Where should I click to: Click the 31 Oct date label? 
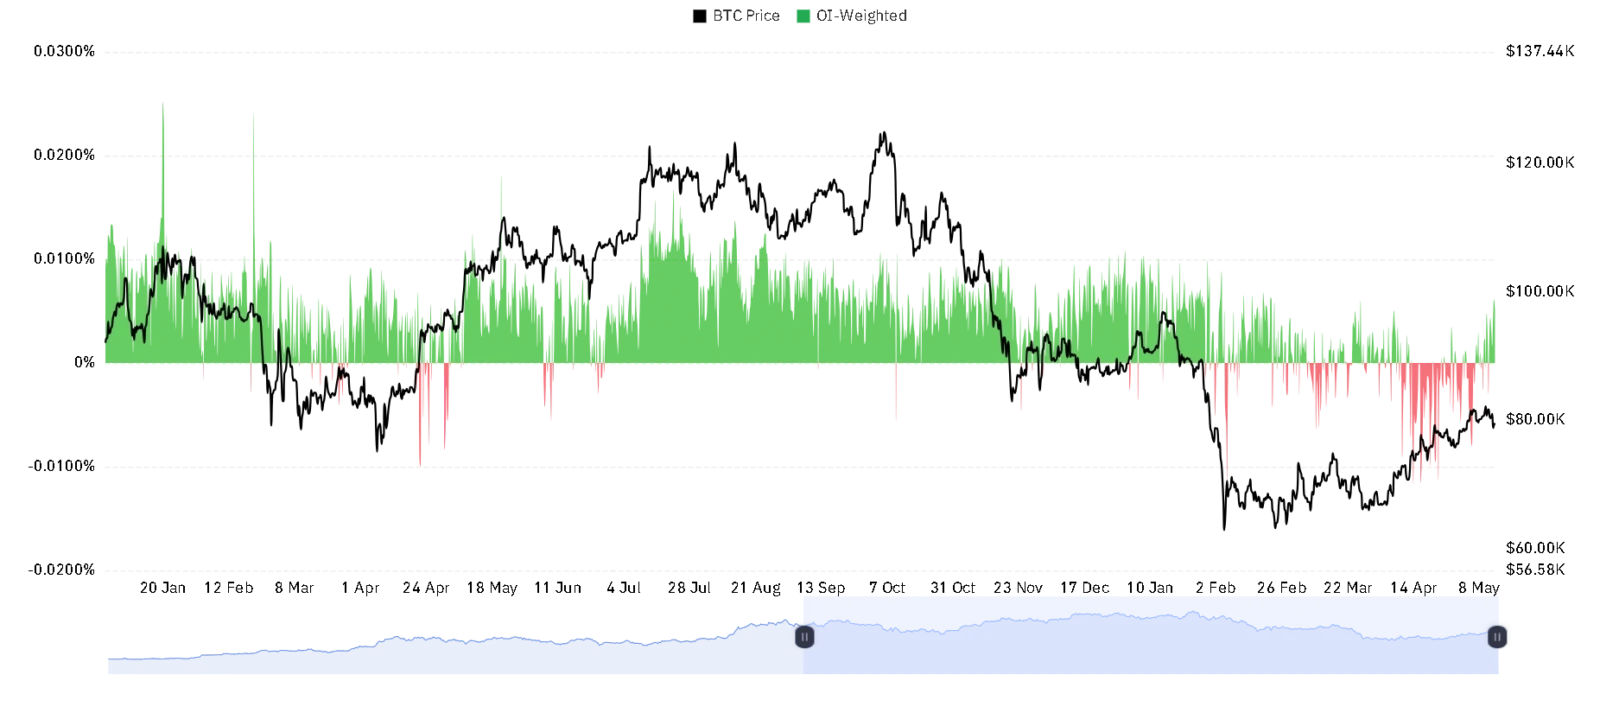pyautogui.click(x=953, y=588)
